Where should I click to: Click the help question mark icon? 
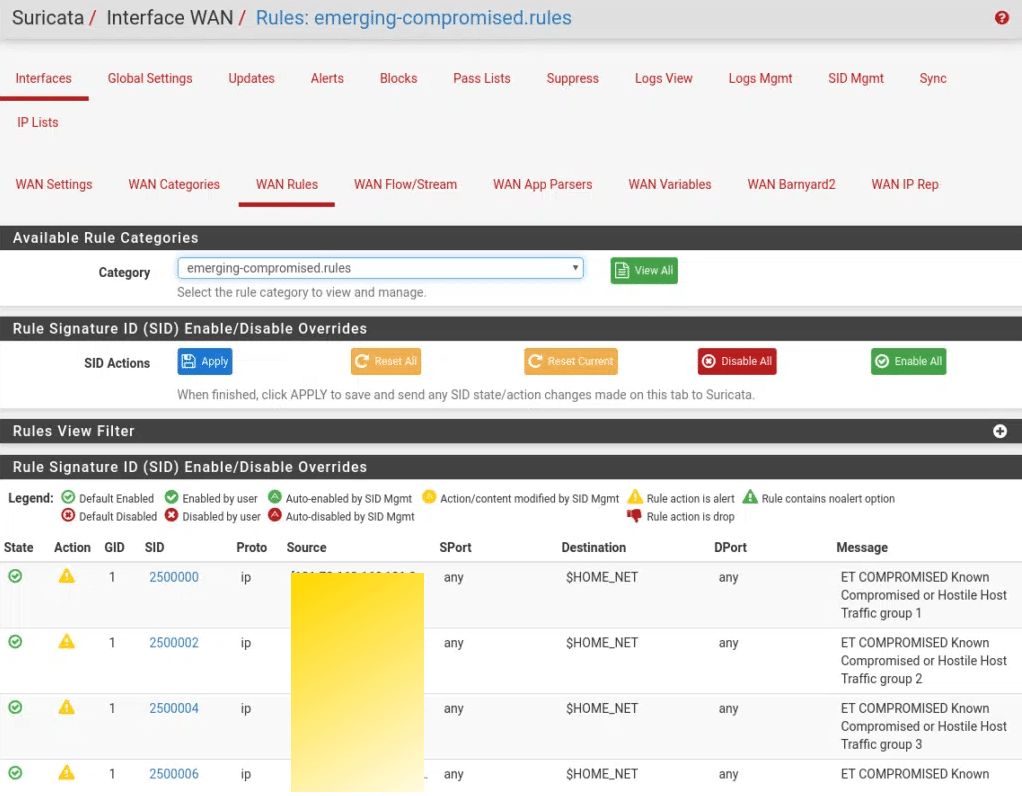[1002, 18]
